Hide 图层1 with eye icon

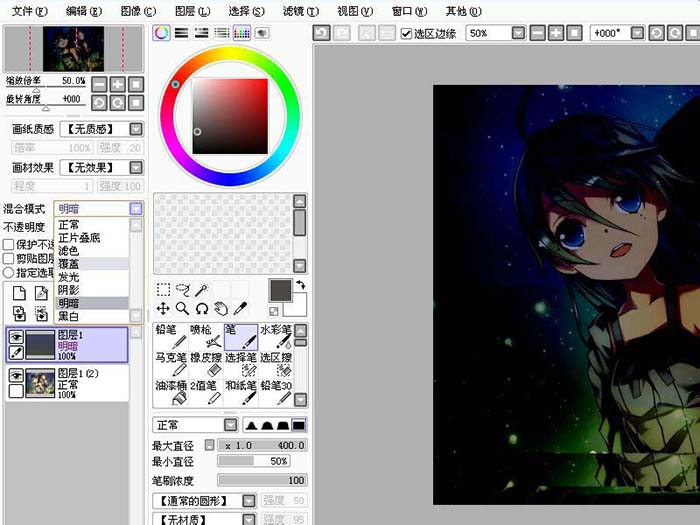[x=16, y=337]
